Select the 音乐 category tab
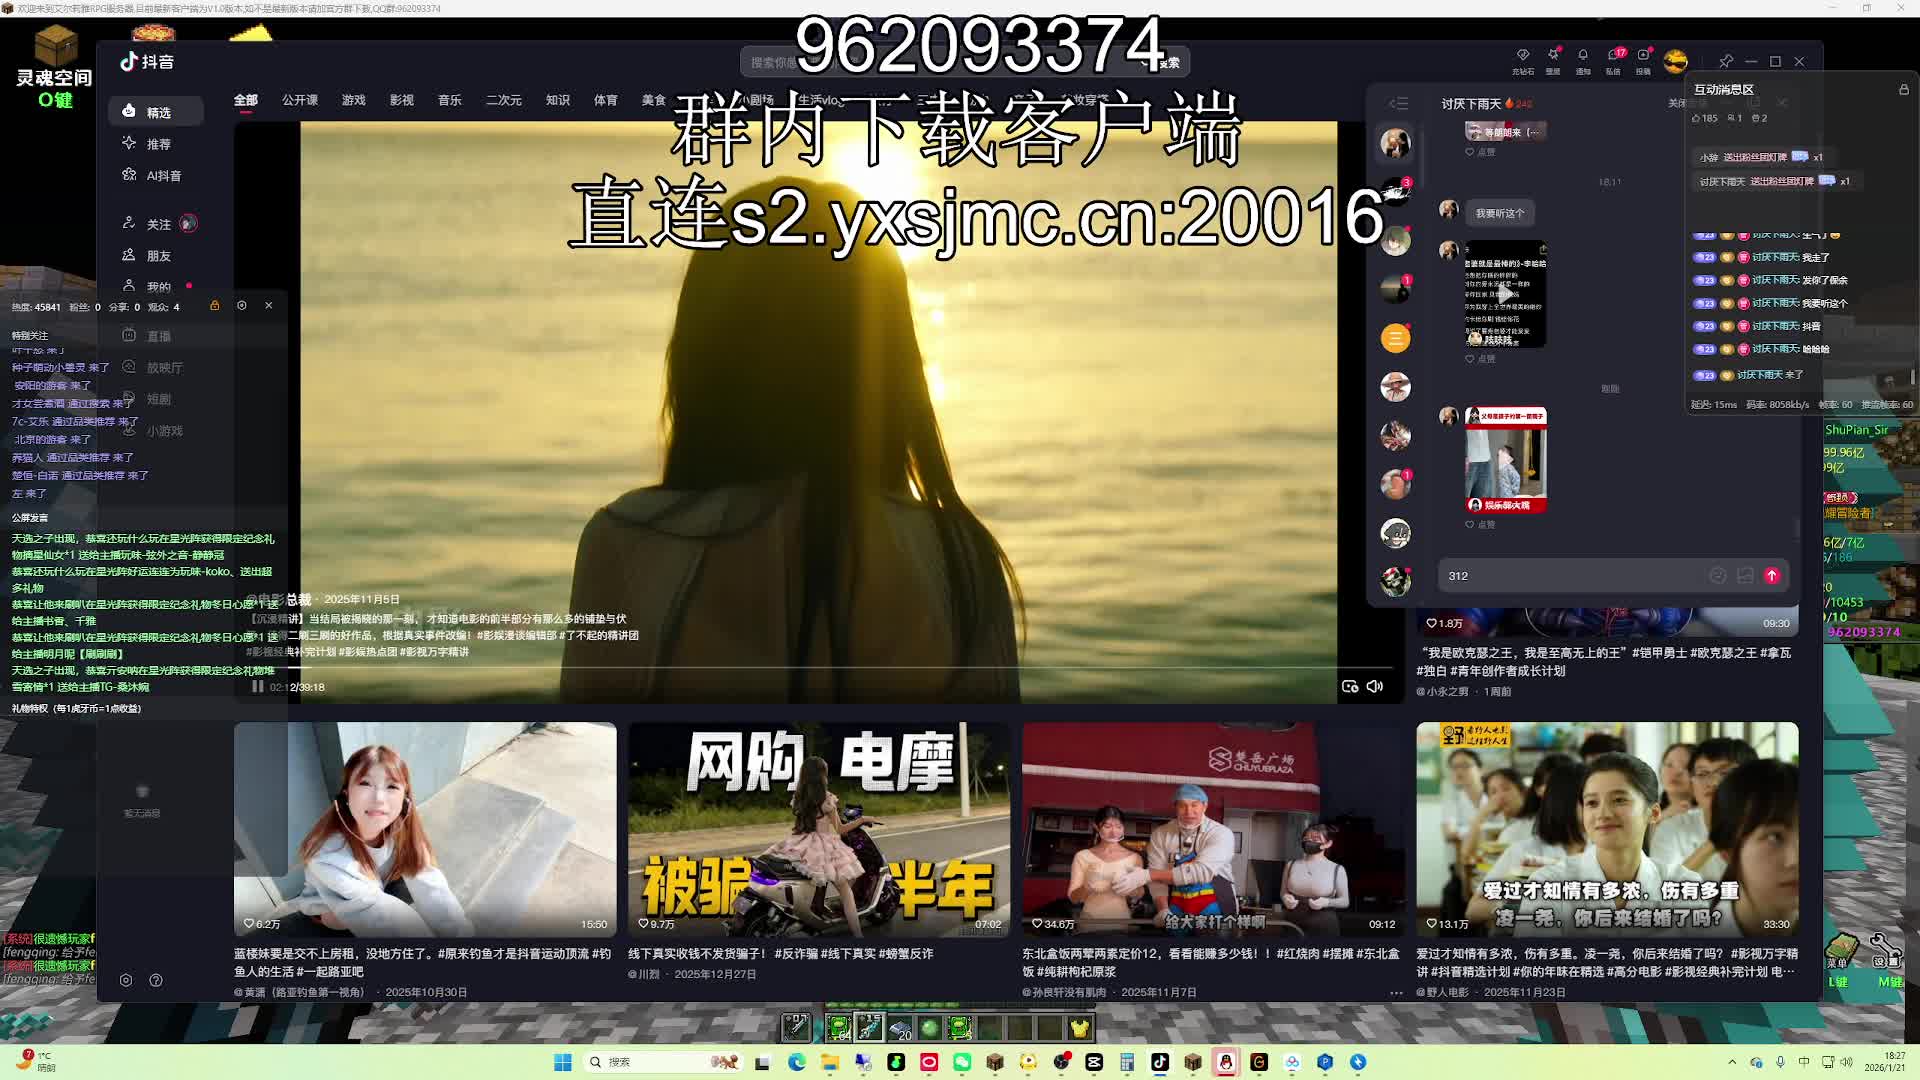This screenshot has width=1920, height=1080. (449, 100)
